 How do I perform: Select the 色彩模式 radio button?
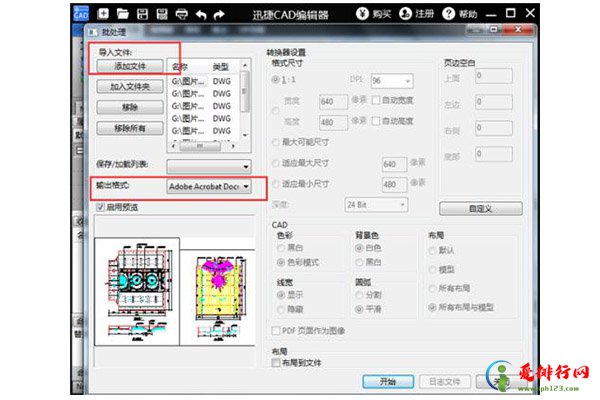tap(281, 262)
